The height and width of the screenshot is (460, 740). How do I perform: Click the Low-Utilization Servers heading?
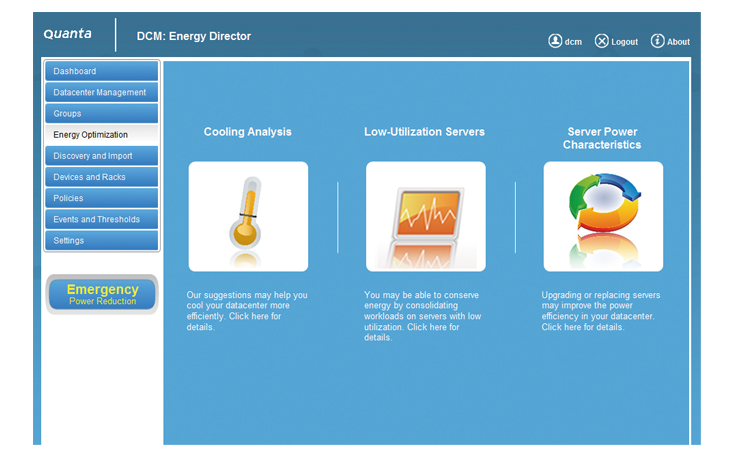pyautogui.click(x=424, y=132)
